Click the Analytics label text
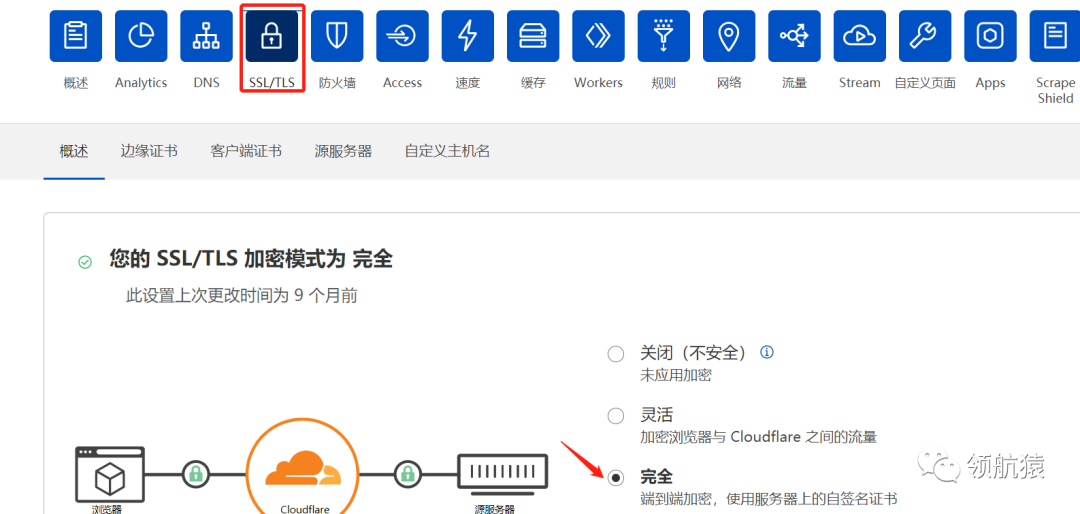 [141, 83]
